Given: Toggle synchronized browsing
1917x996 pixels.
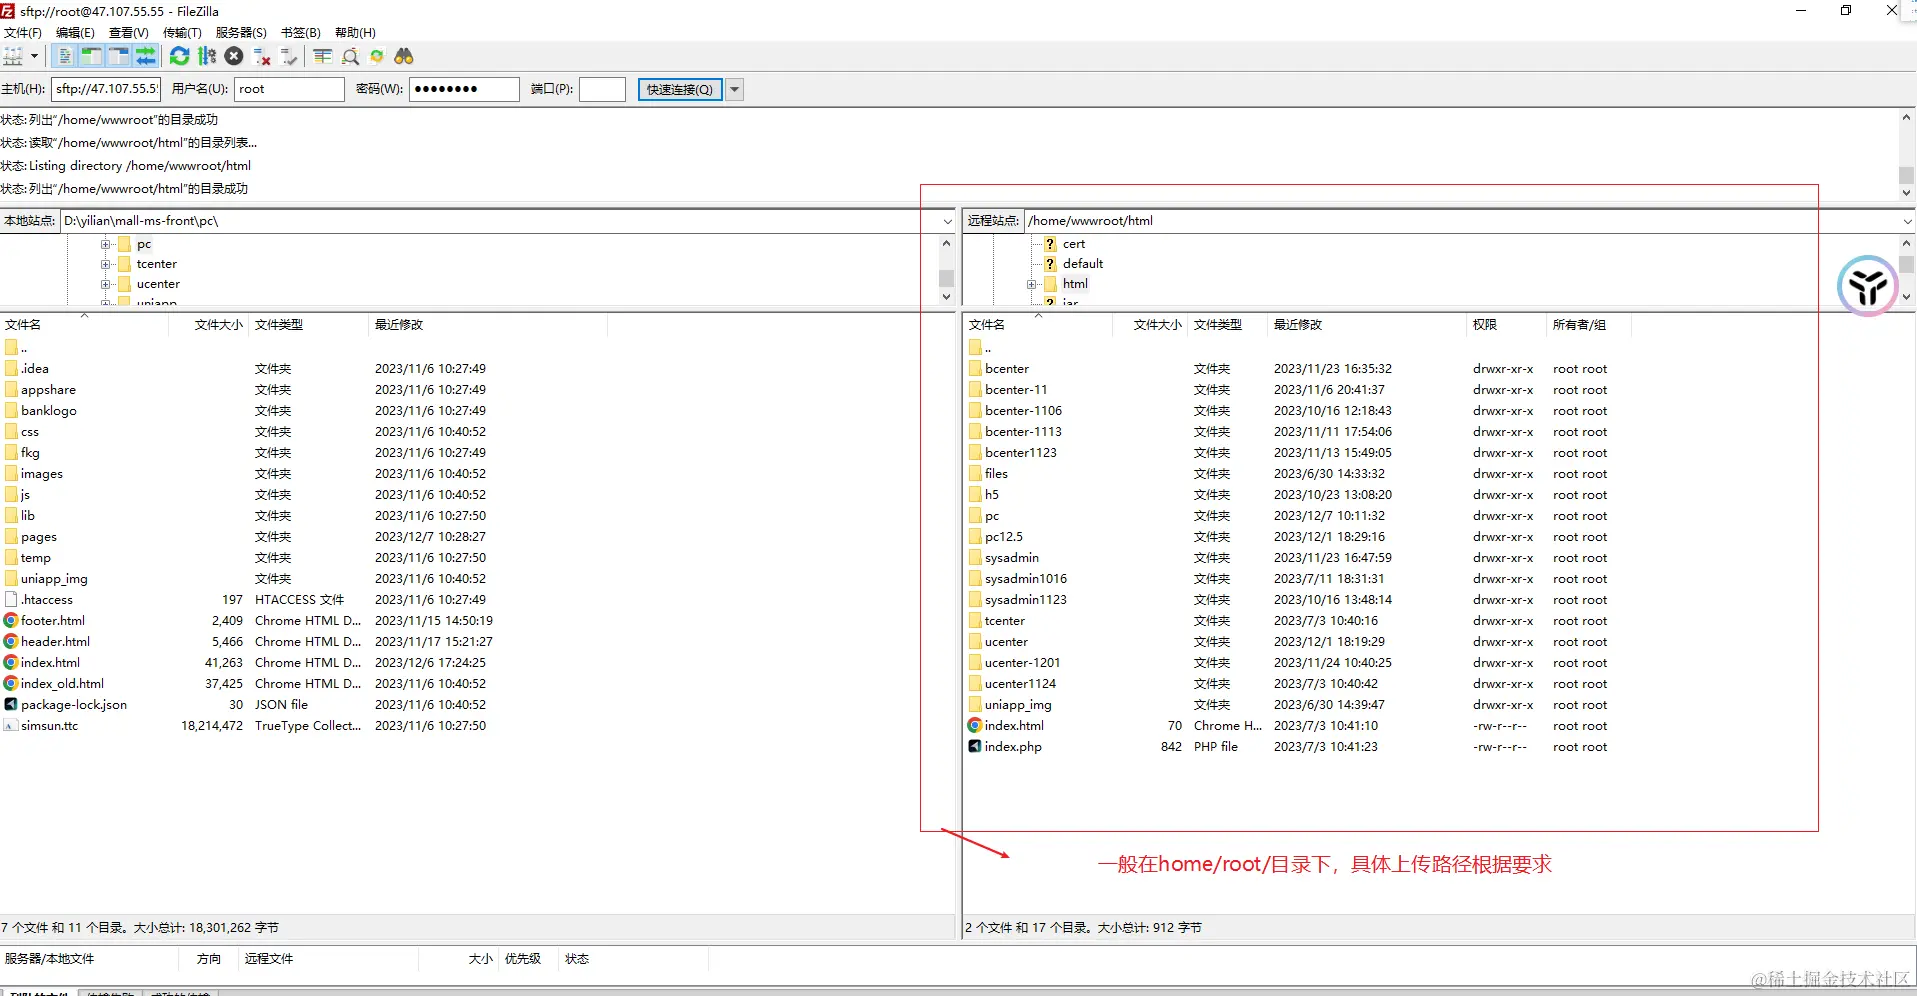Looking at the screenshot, I should click(x=377, y=56).
